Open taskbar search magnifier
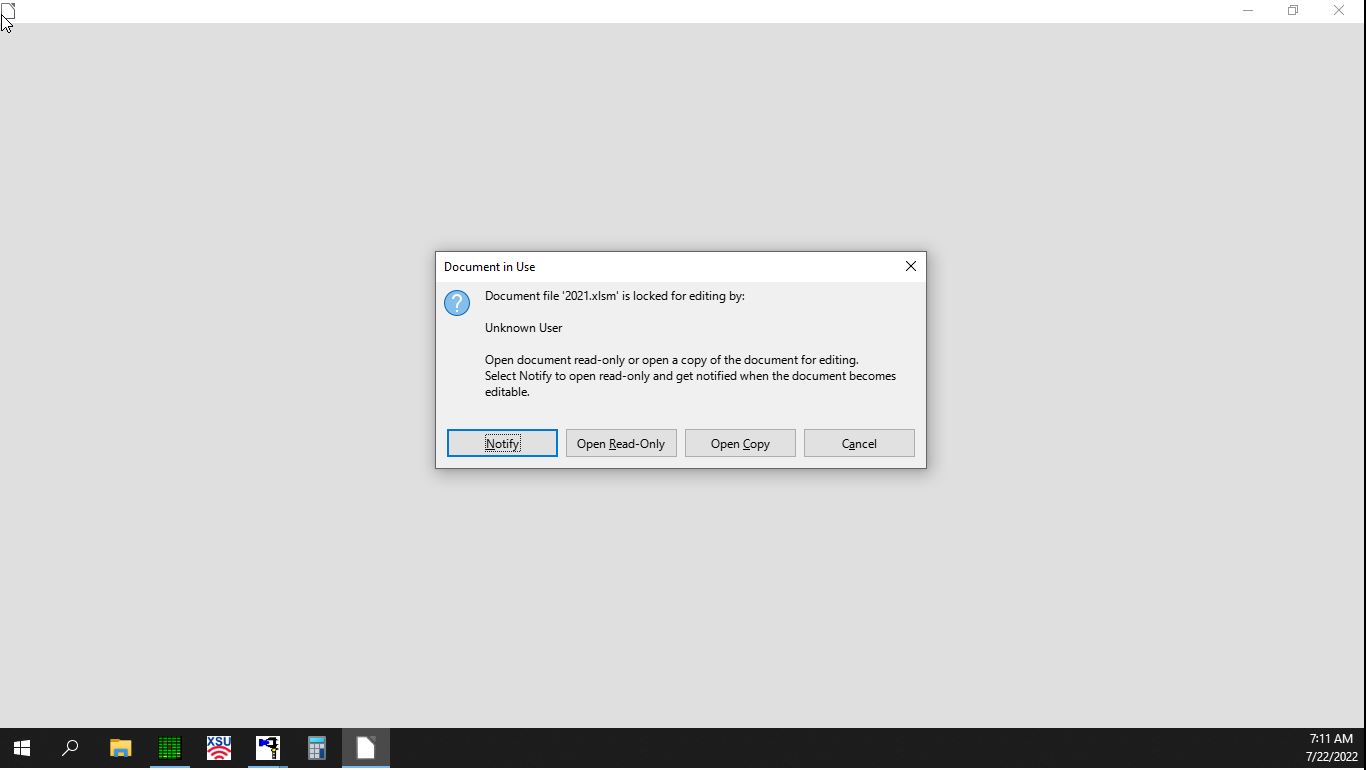The image size is (1366, 770). 71,748
